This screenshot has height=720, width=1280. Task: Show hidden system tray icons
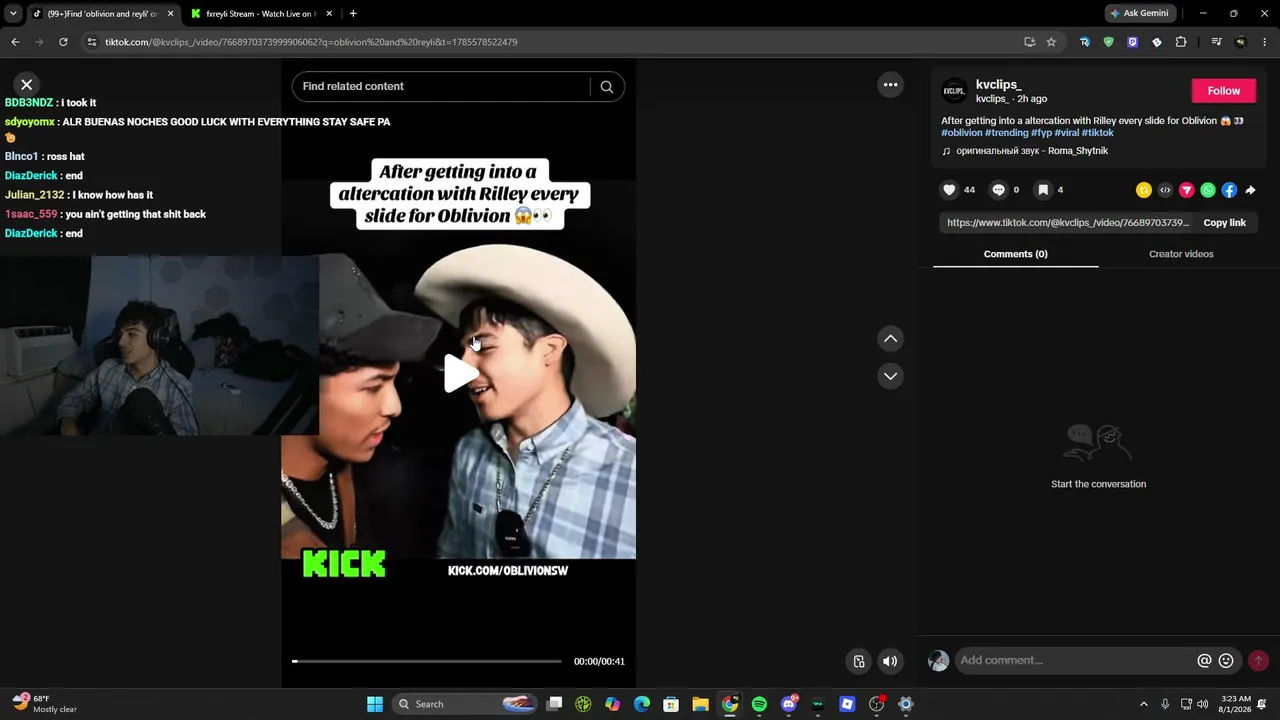1144,704
